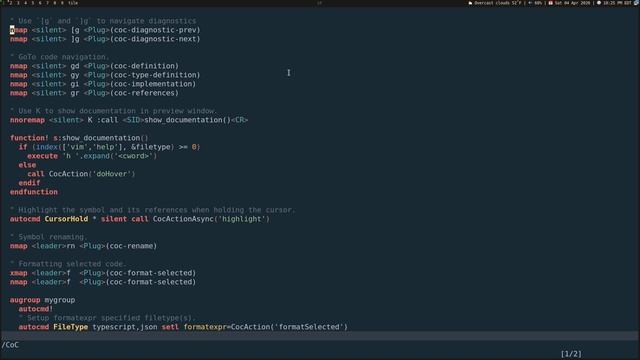Click the 'else' keyword
This screenshot has height=360, width=640.
pyautogui.click(x=27, y=164)
